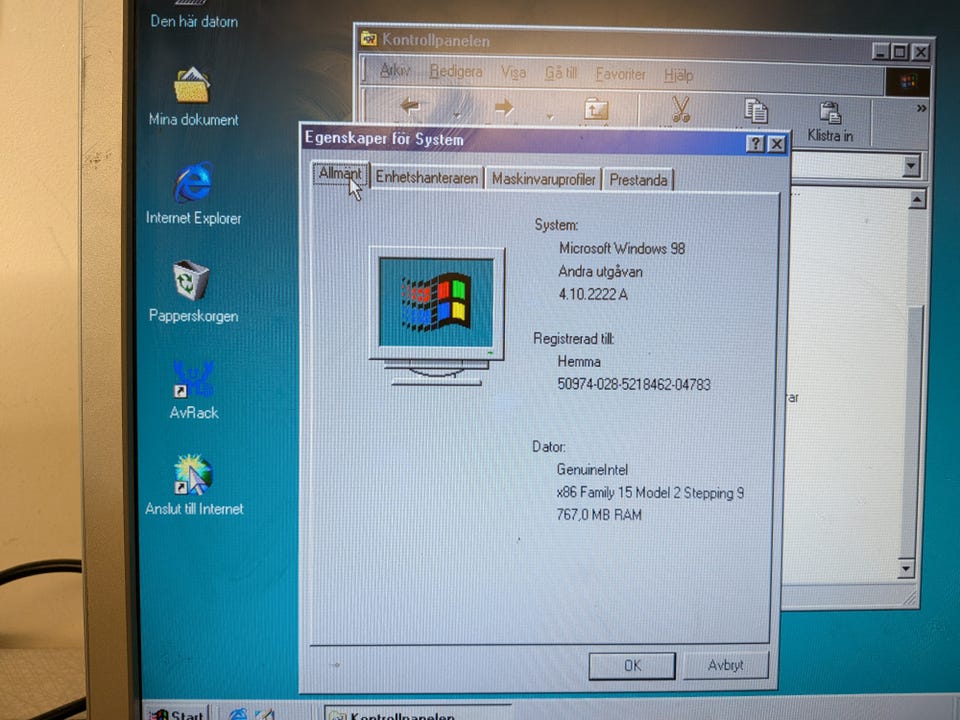The image size is (960, 720).
Task: Click the Windows logo monitor image
Action: click(436, 316)
